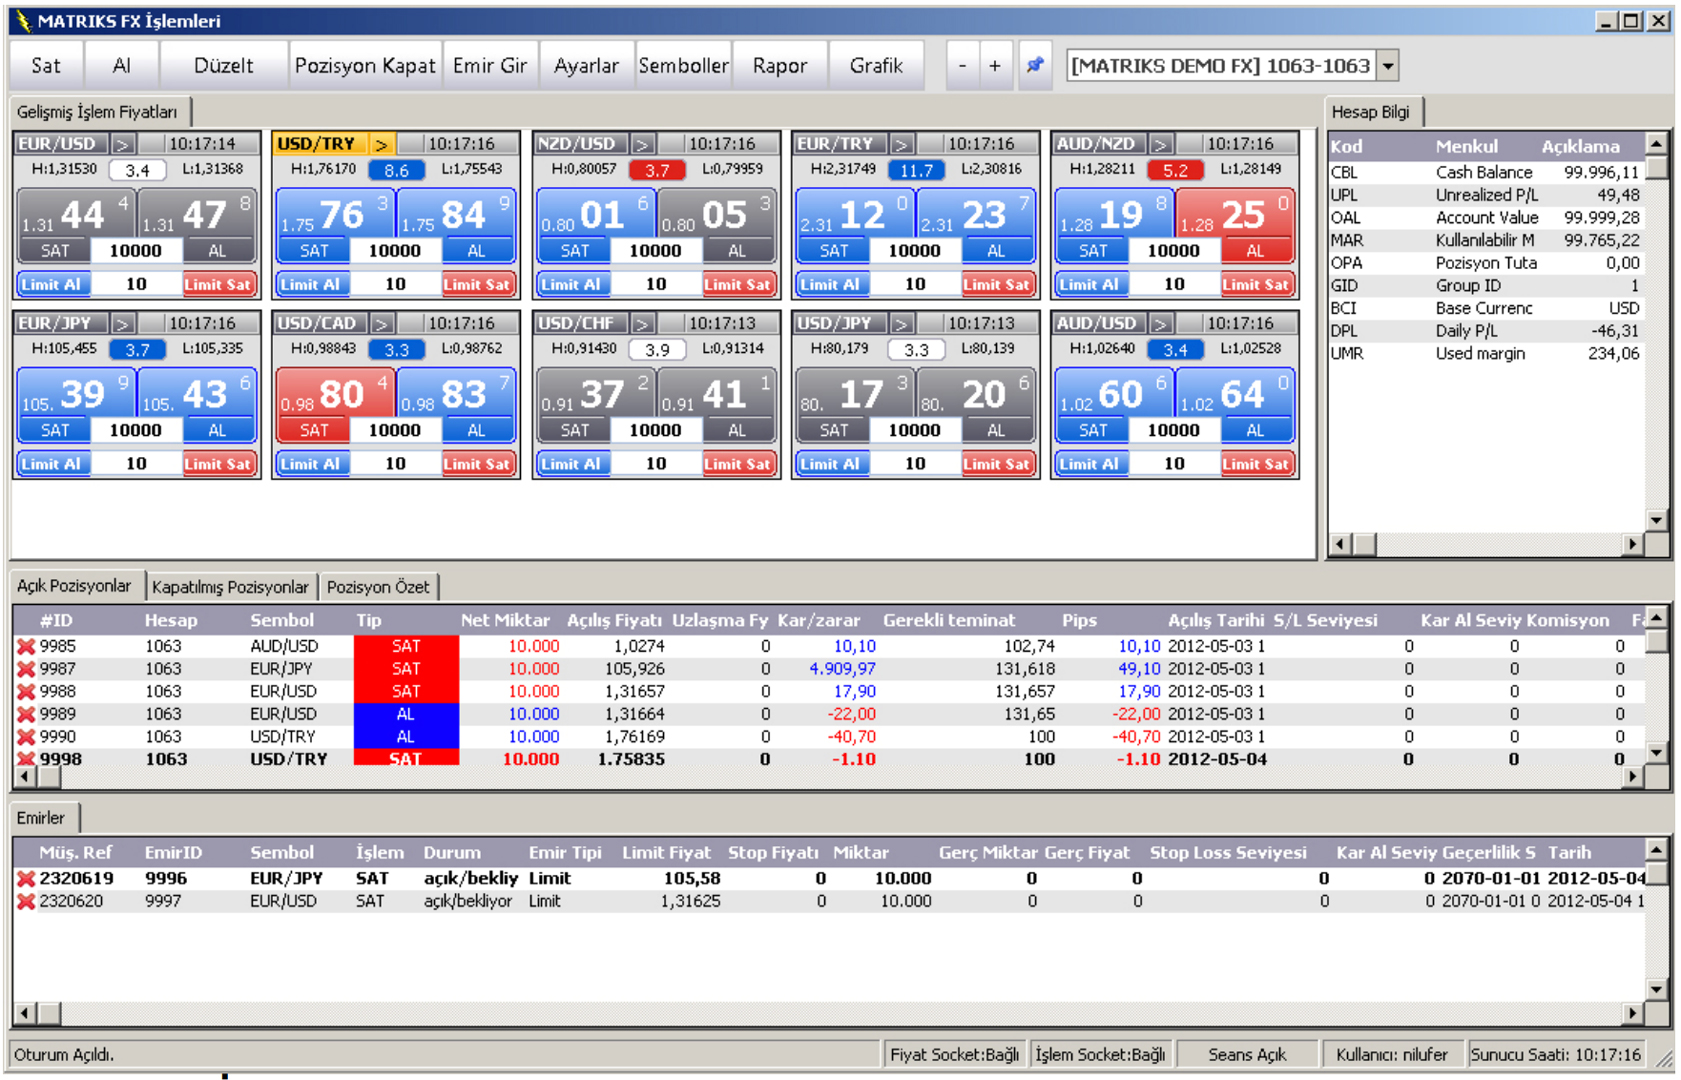Open AUD/NZD tile's arrow button
This screenshot has height=1080, width=1681.
click(x=1160, y=144)
